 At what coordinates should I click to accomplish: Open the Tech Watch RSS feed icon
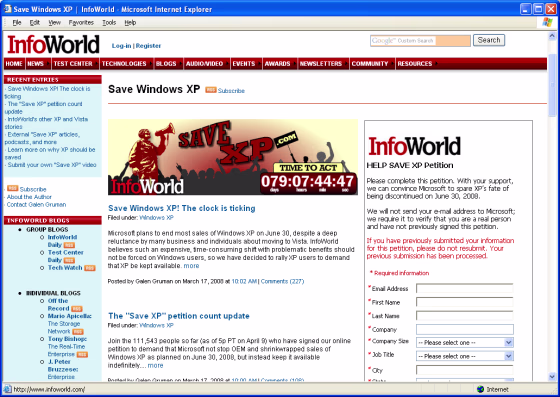[x=90, y=268]
